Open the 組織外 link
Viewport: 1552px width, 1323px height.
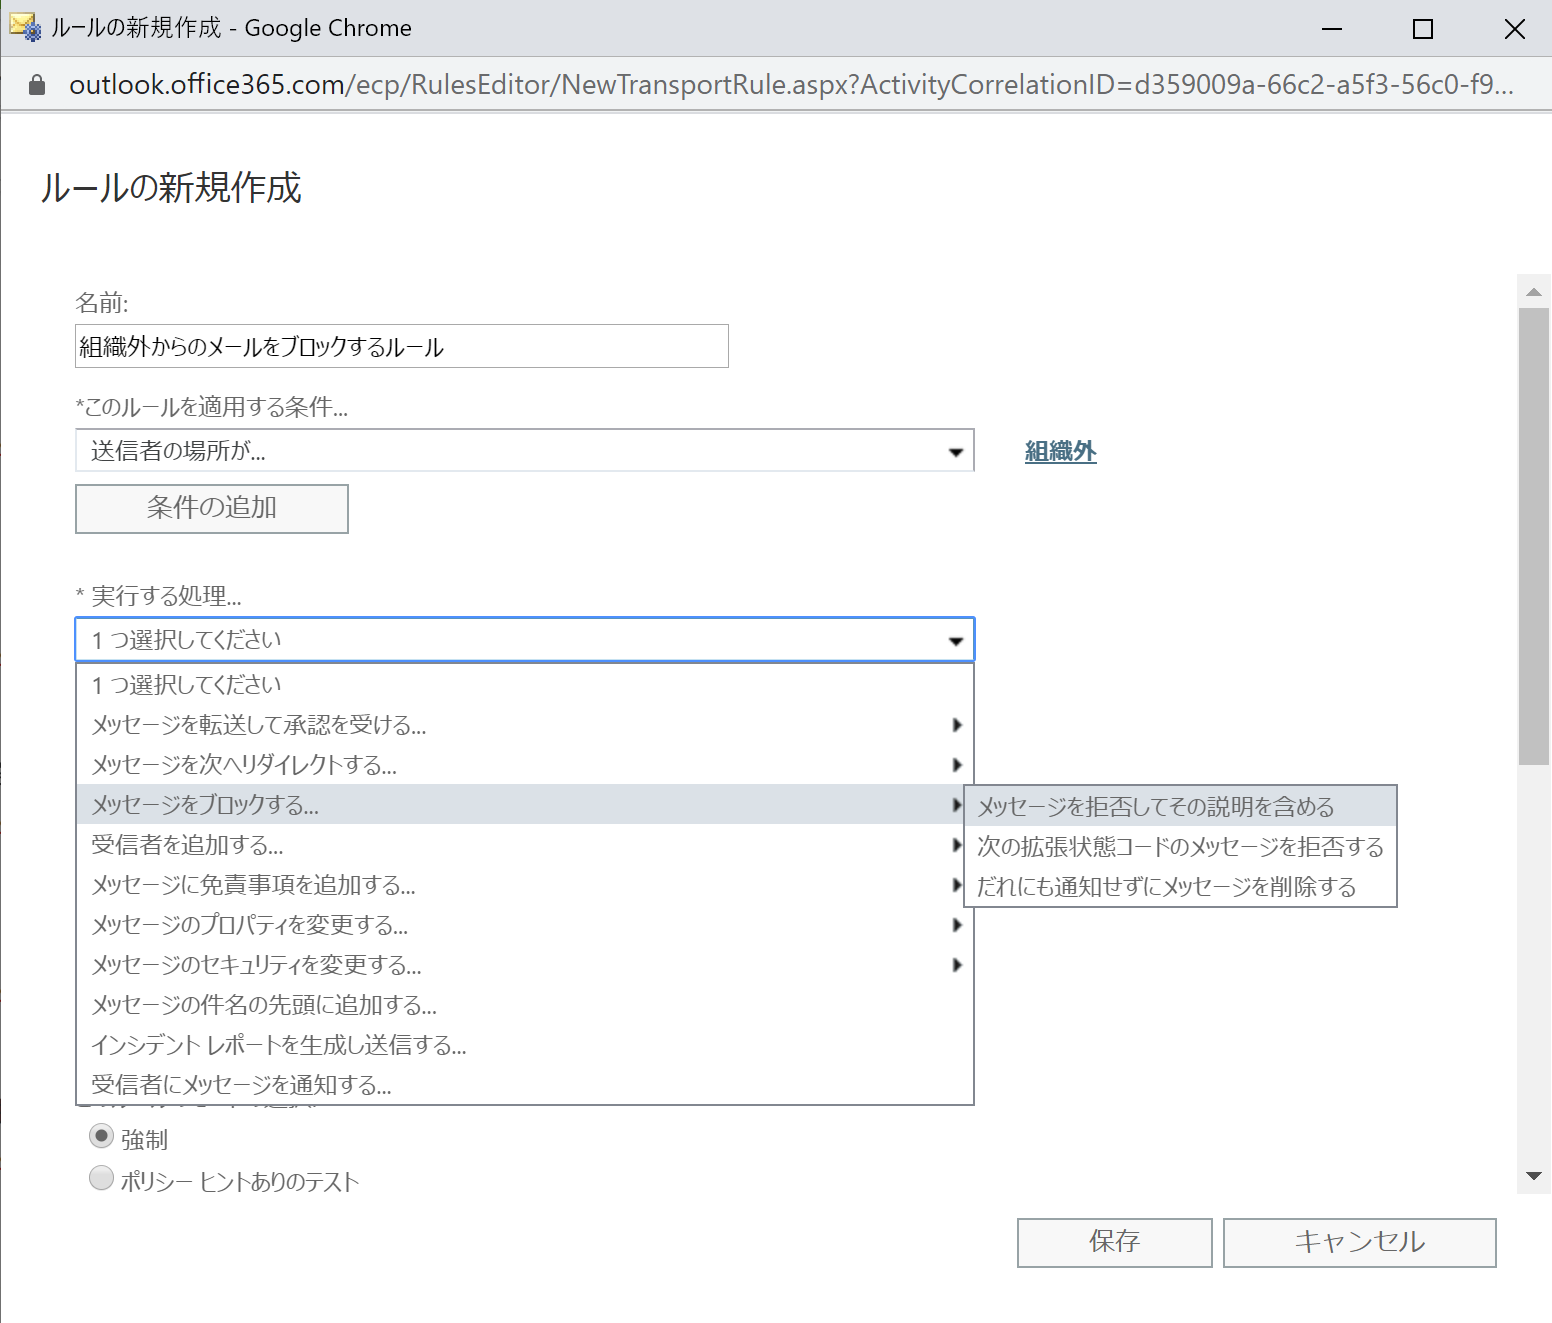tap(1061, 452)
